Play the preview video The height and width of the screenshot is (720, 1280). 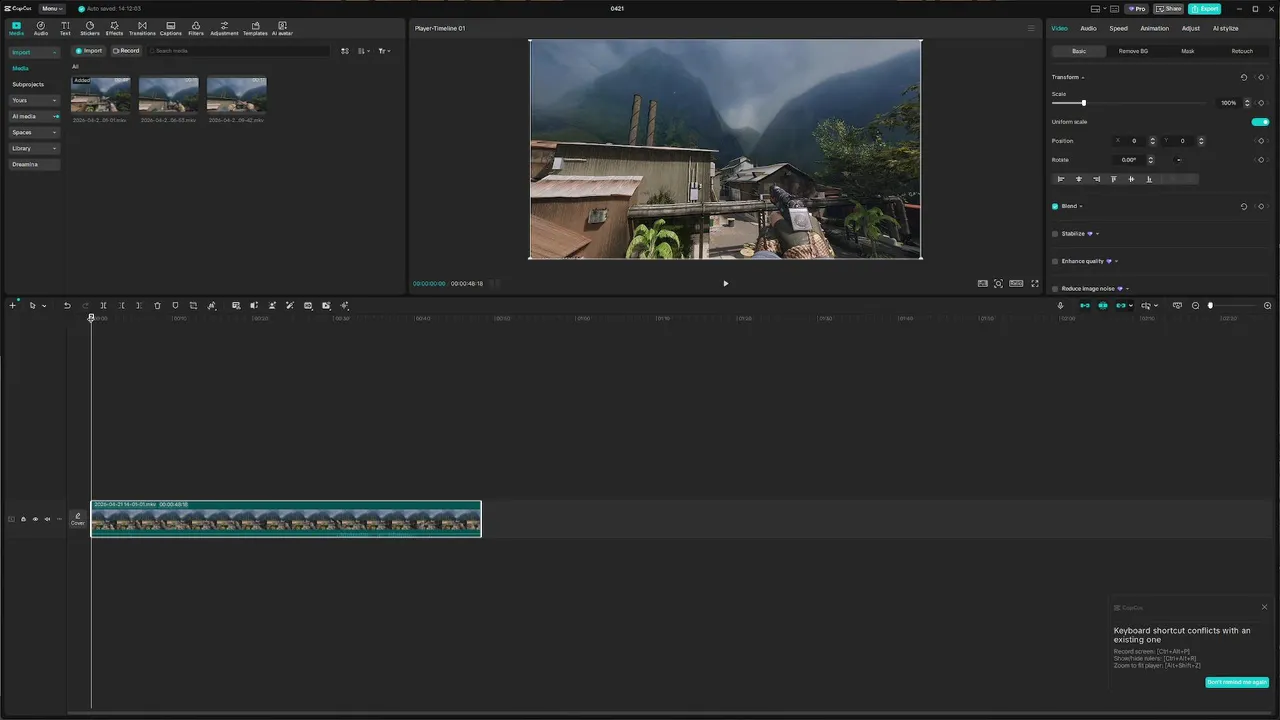coord(725,283)
